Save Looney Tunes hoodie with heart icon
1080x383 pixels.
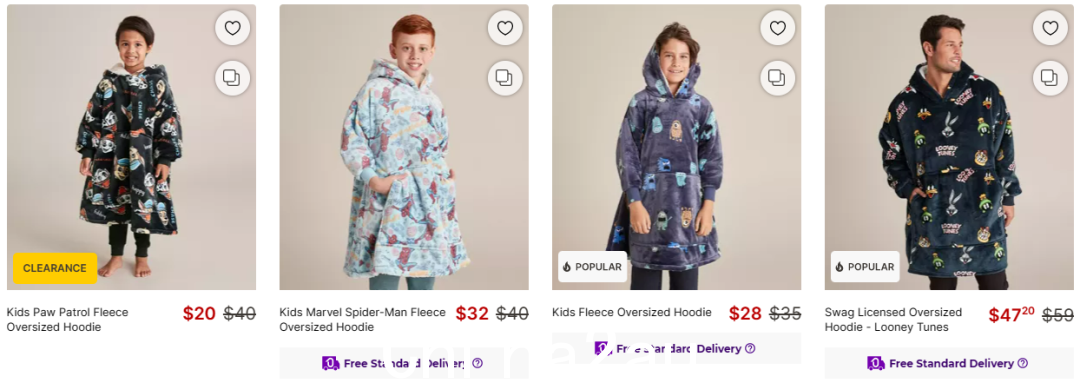tap(1050, 28)
